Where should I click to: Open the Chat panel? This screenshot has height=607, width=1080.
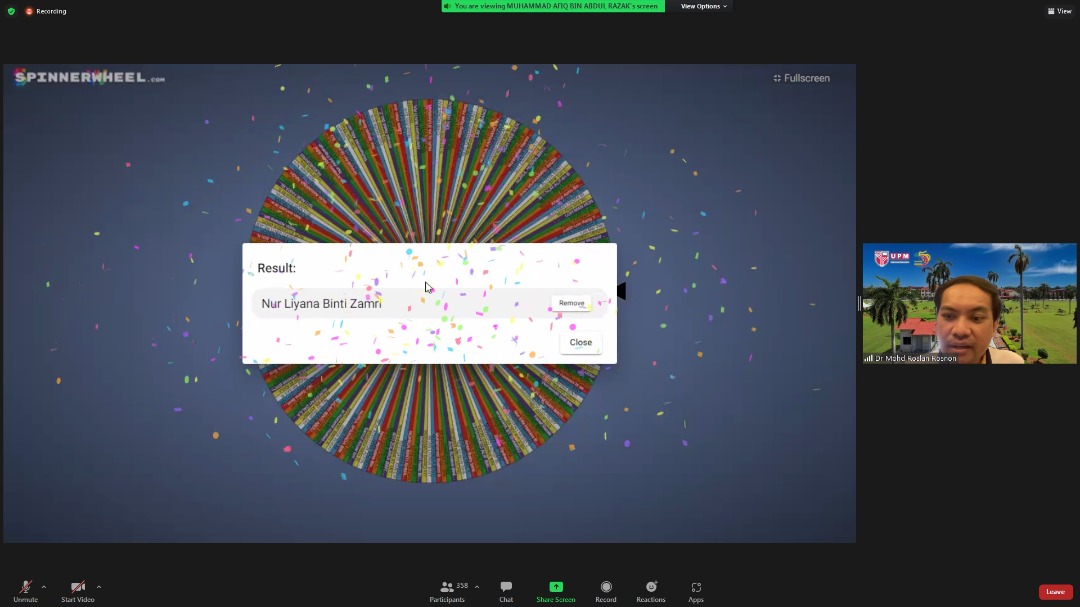coord(506,590)
